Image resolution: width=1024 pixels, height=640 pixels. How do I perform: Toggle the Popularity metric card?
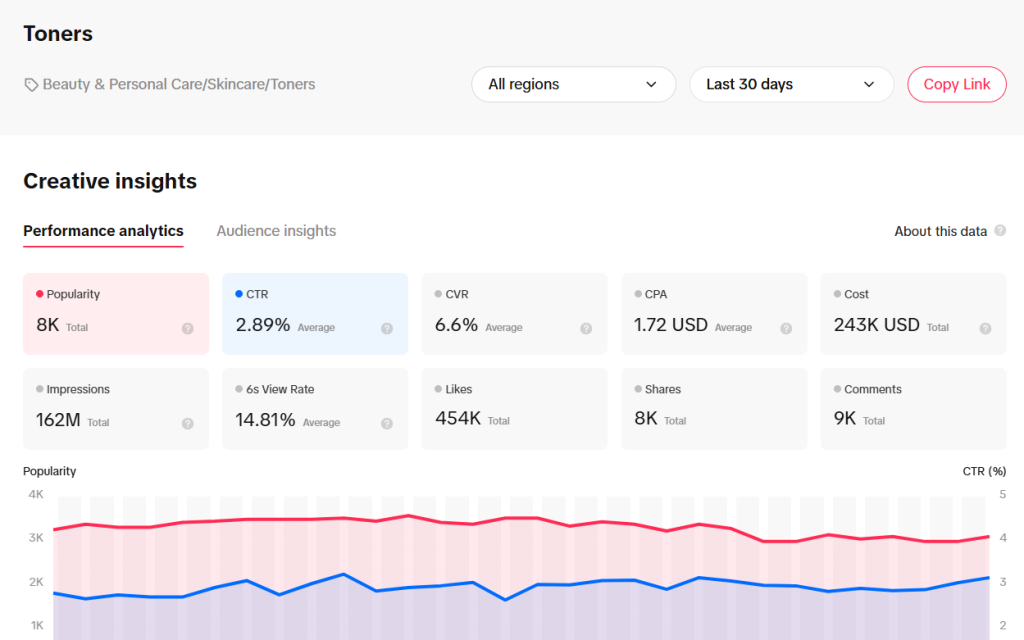116,313
